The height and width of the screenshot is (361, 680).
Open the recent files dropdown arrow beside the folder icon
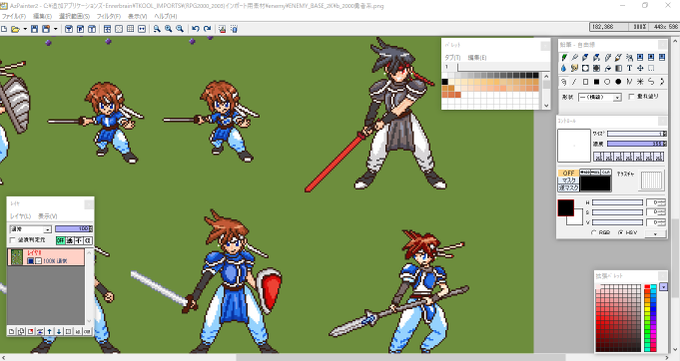coord(25,29)
